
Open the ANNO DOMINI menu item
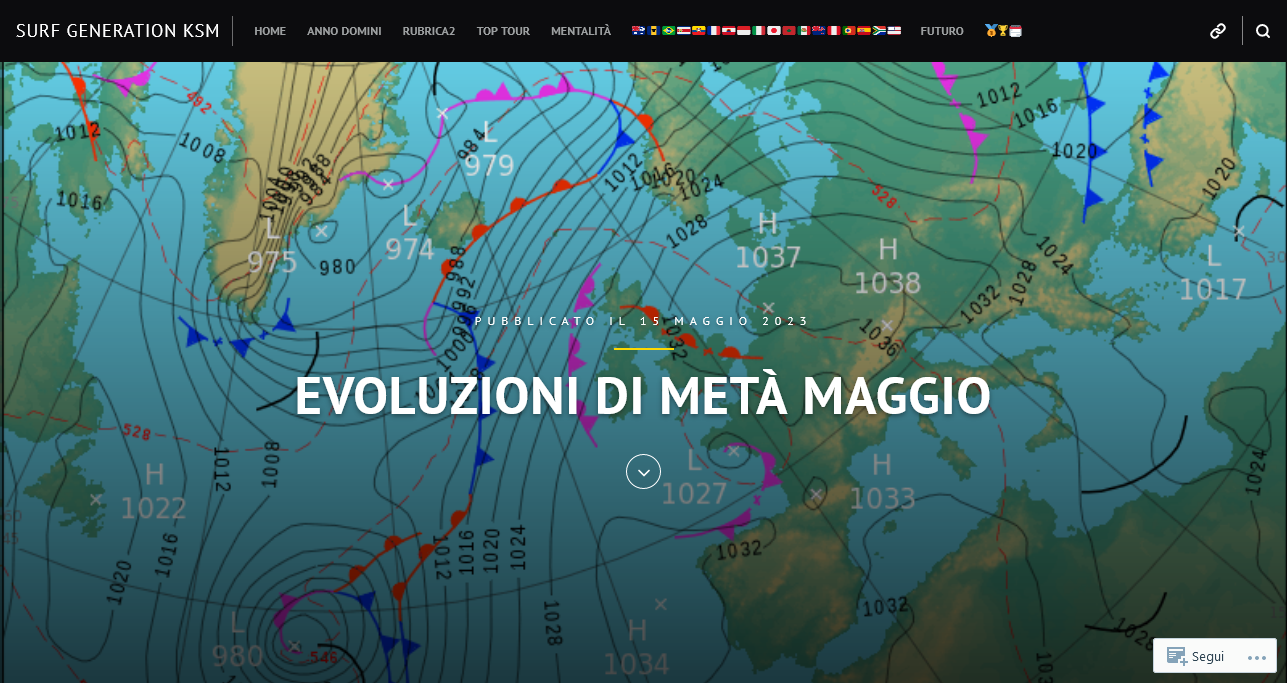pyautogui.click(x=344, y=31)
